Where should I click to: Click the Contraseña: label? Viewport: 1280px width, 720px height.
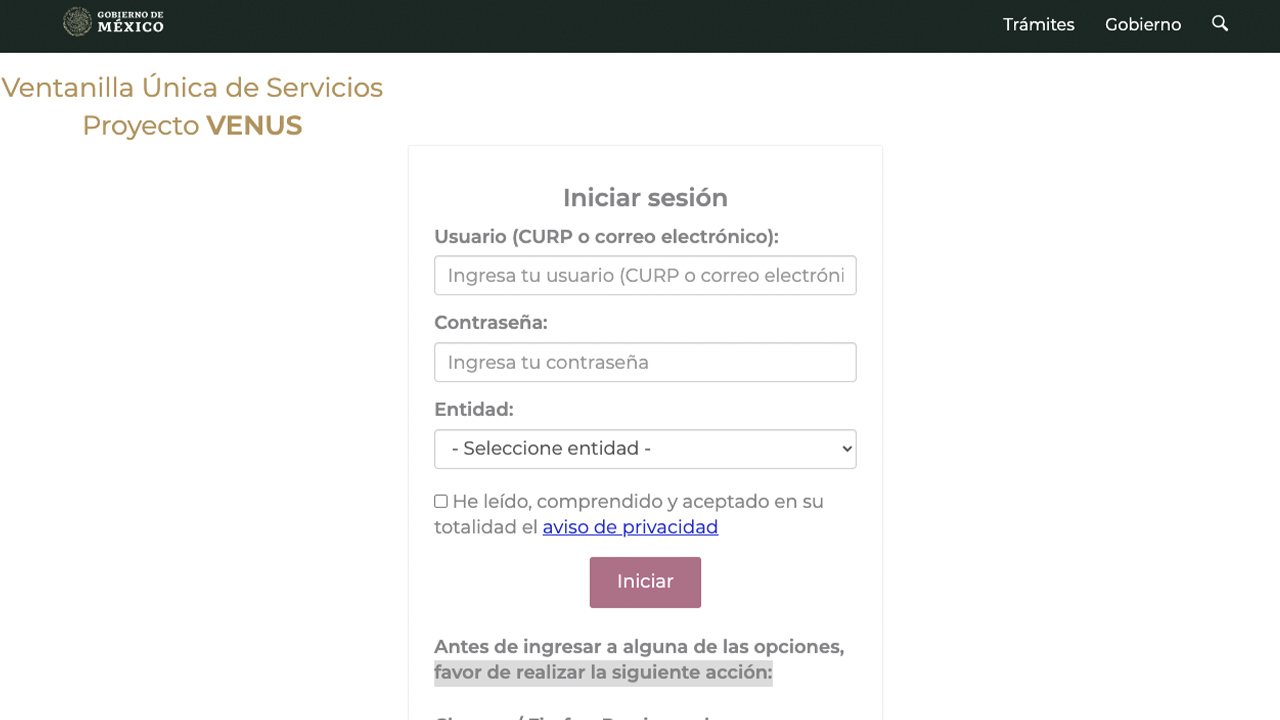(x=491, y=323)
